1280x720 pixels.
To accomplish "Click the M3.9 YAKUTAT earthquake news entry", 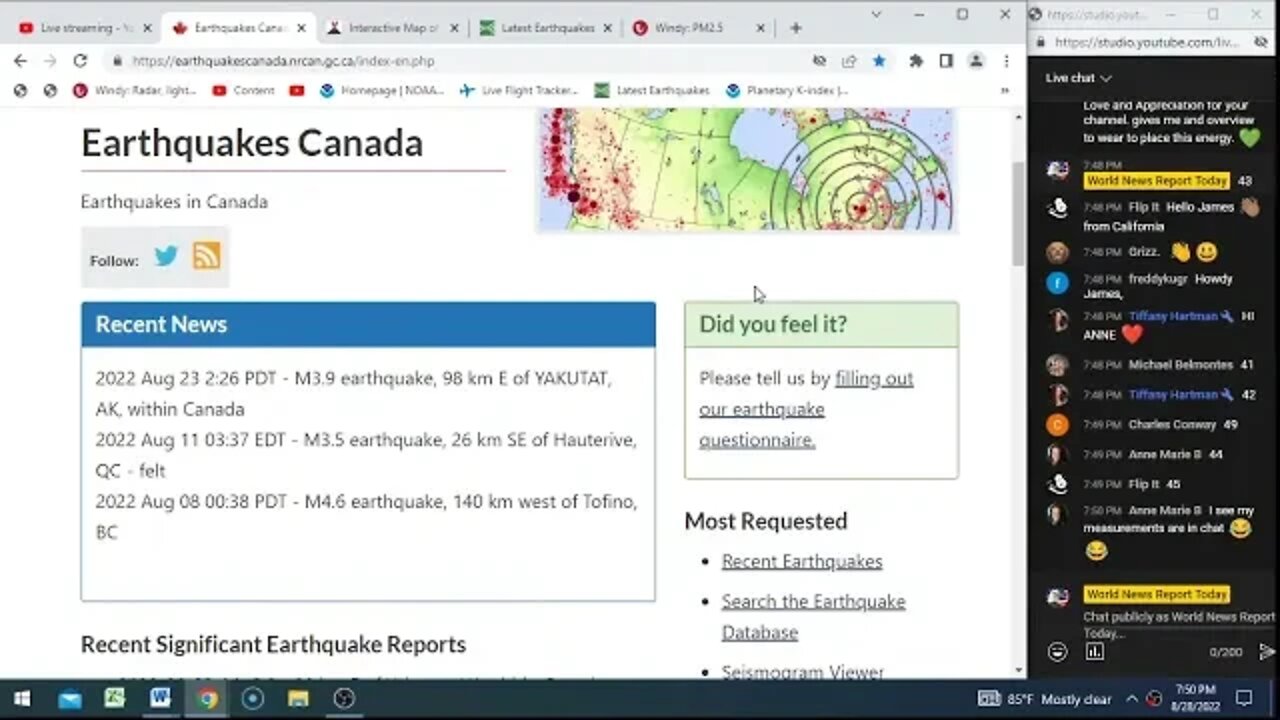I will [353, 394].
